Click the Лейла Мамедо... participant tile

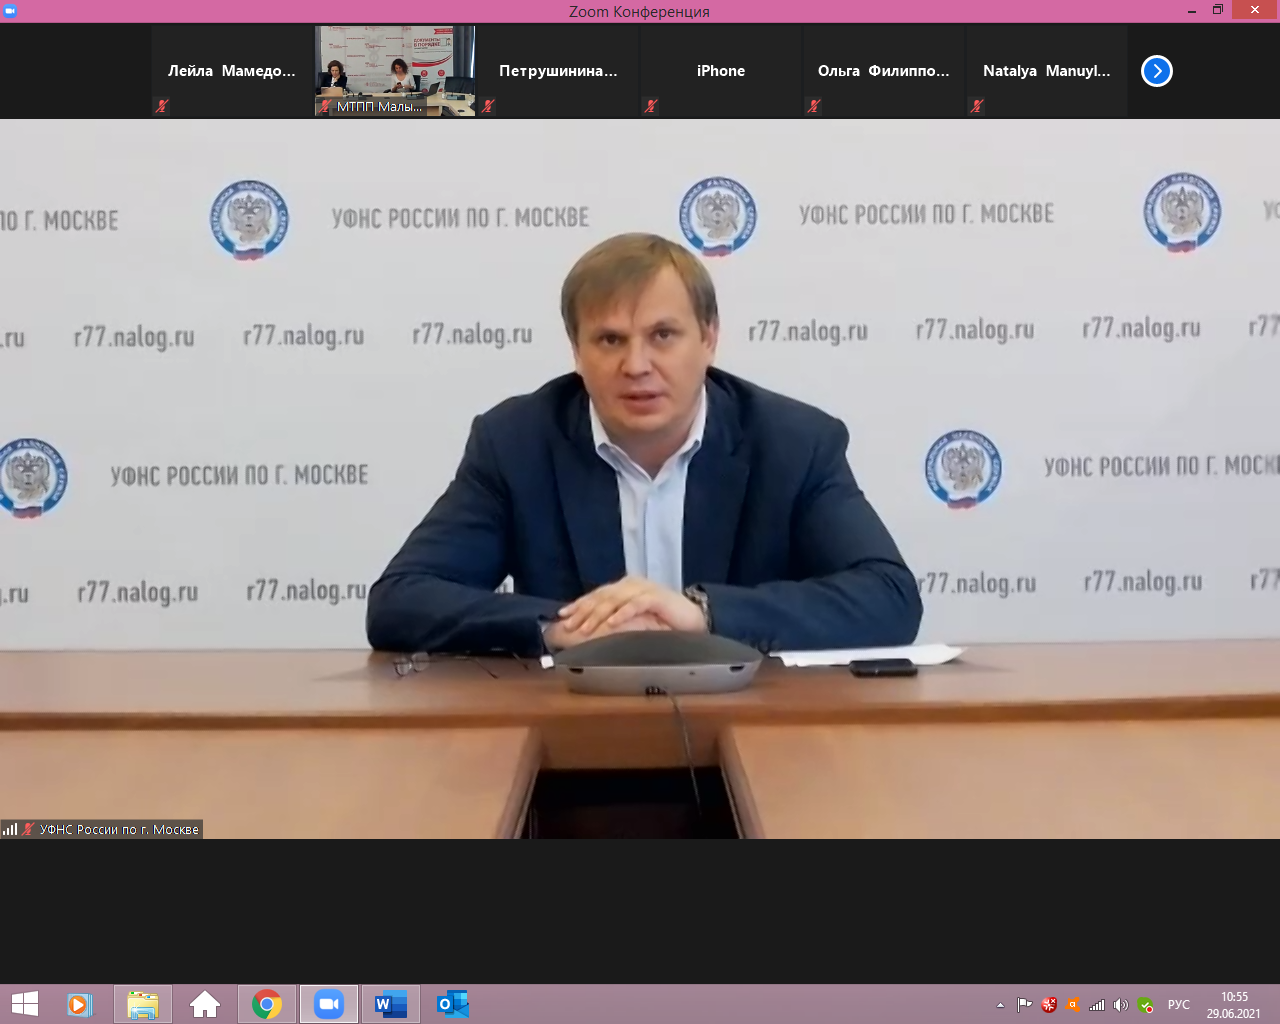[232, 71]
